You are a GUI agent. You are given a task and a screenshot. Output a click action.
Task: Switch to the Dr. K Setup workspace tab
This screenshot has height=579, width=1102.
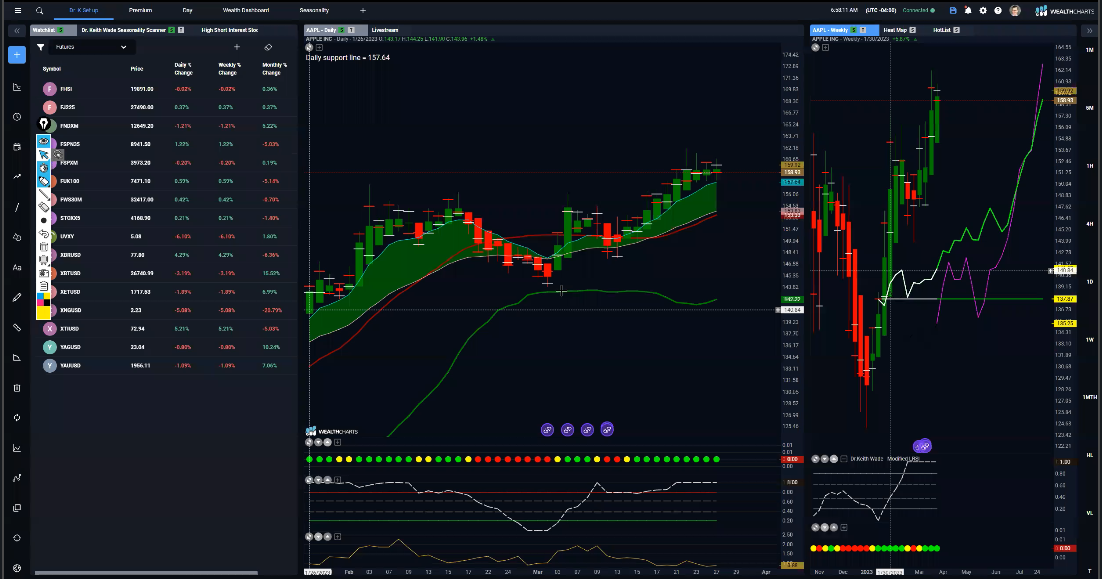tap(84, 11)
